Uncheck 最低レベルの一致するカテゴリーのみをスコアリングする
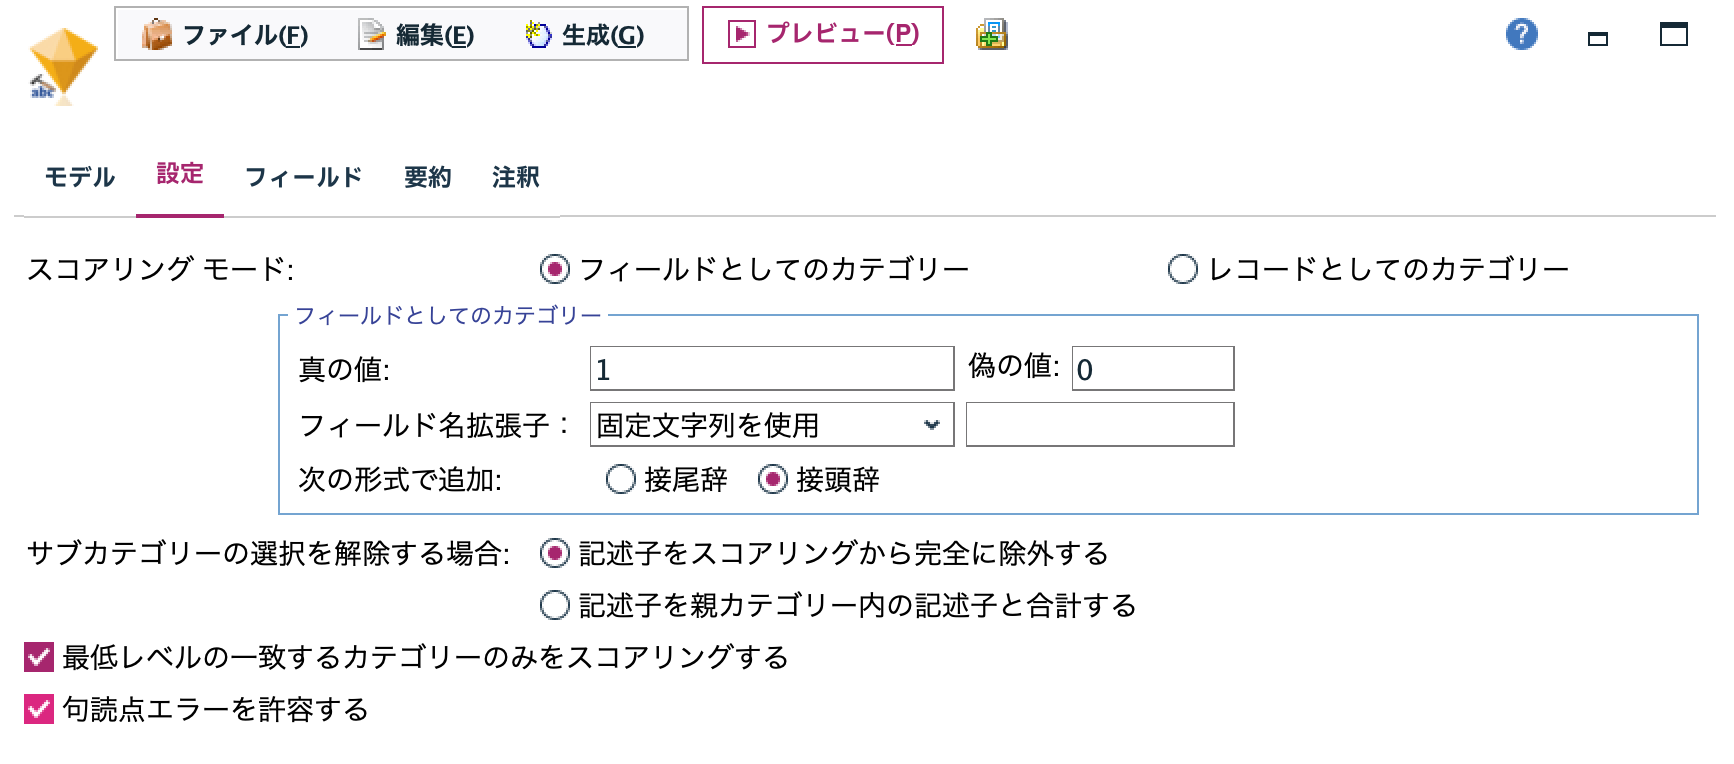1734x764 pixels. coord(38,658)
